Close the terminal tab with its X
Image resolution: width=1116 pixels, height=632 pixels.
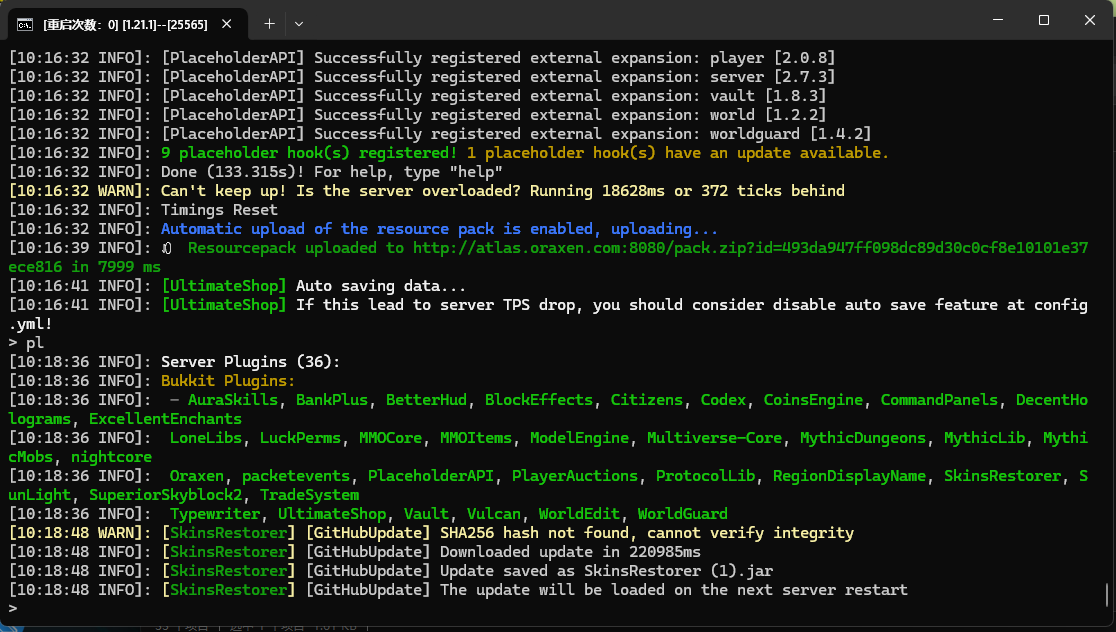(x=230, y=22)
